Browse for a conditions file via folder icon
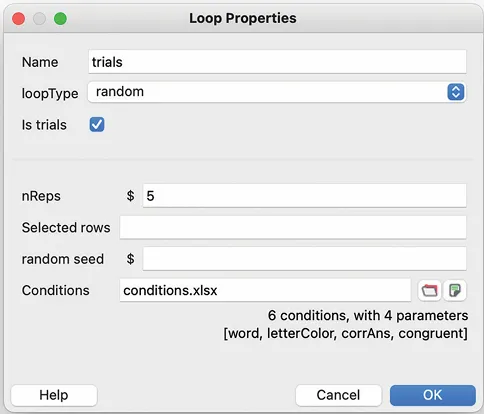The width and height of the screenshot is (484, 414). click(429, 290)
